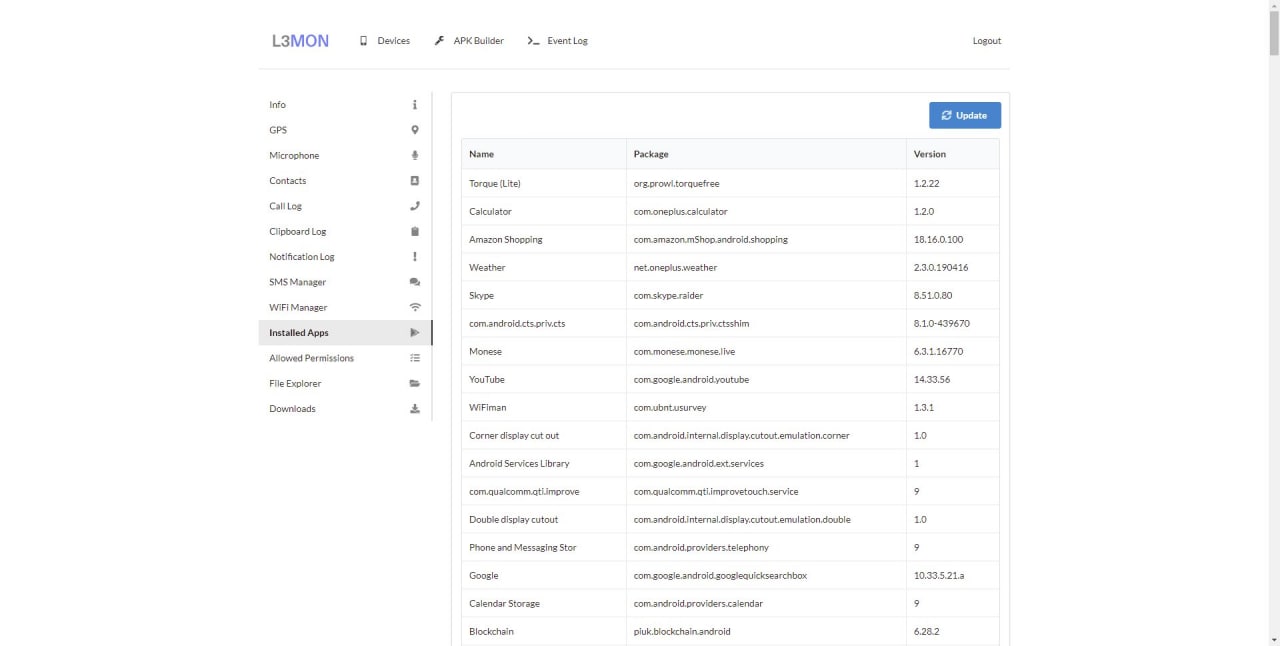This screenshot has height=646, width=1280.
Task: Open the Notification Log section
Action: coord(302,257)
